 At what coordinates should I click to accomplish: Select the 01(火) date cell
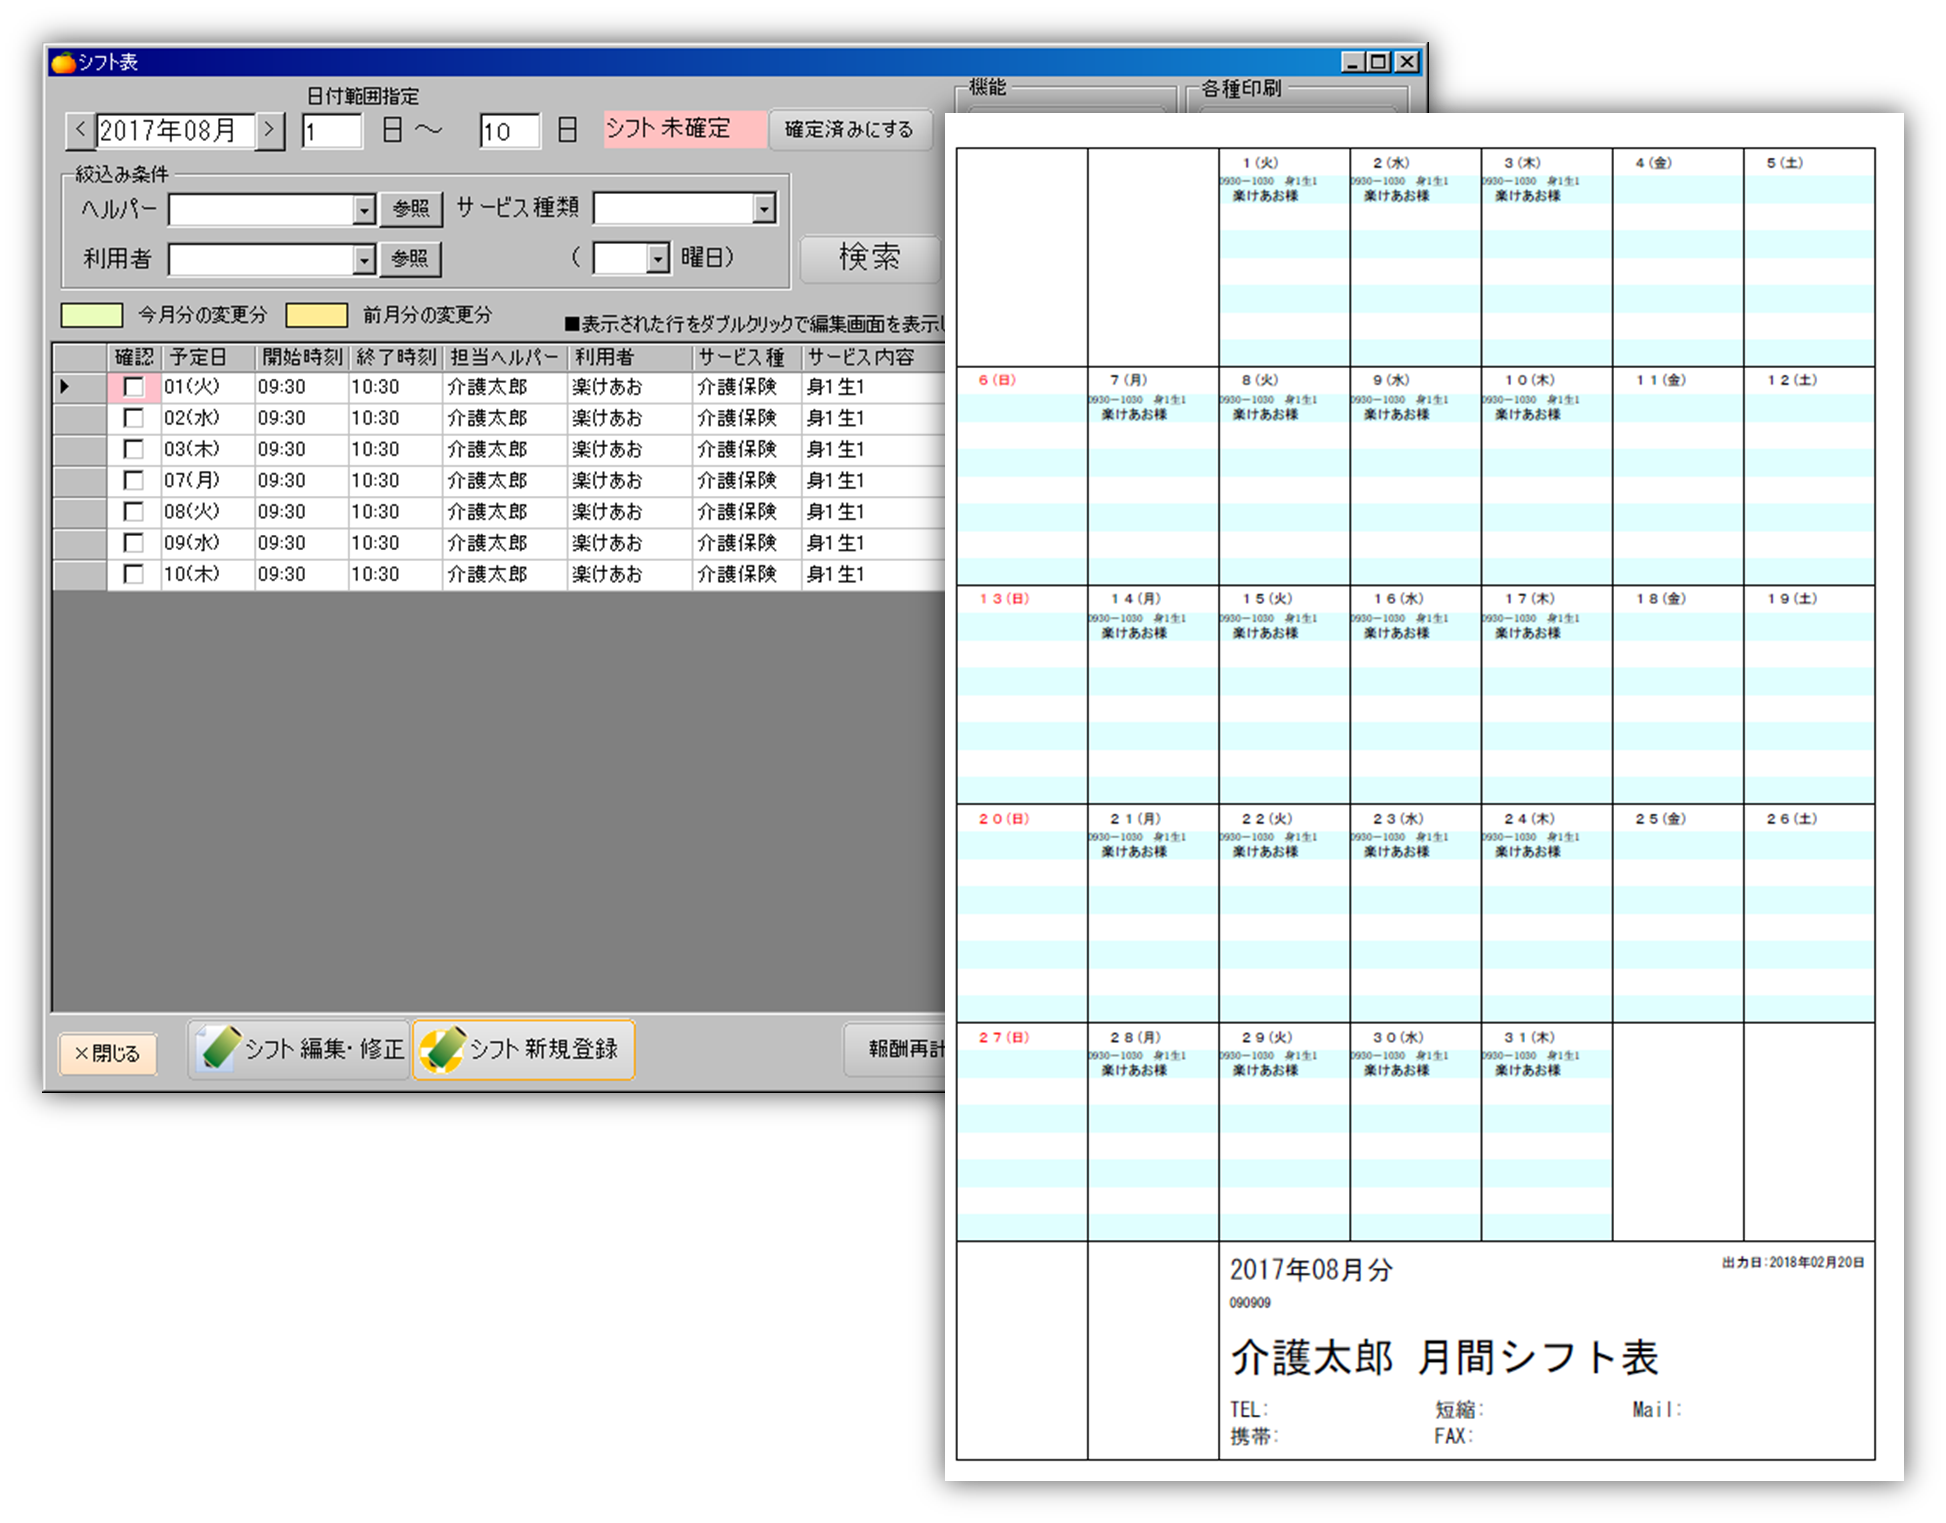(x=208, y=387)
